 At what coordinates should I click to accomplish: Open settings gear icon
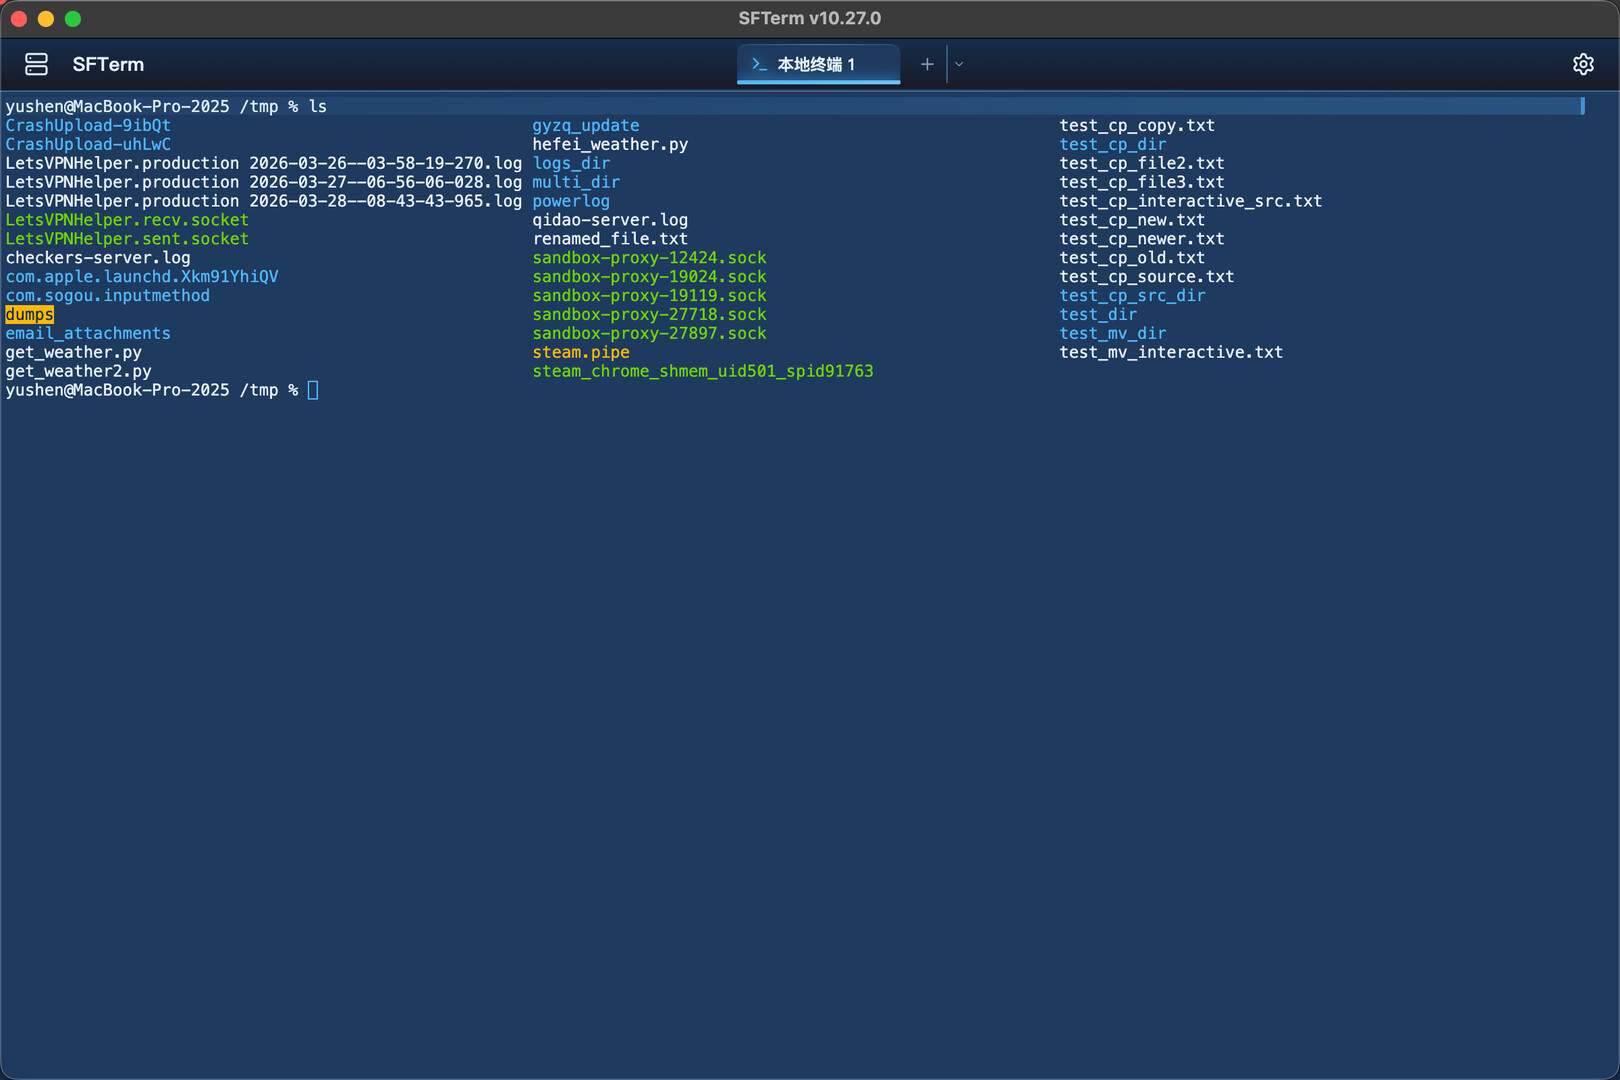click(x=1583, y=64)
